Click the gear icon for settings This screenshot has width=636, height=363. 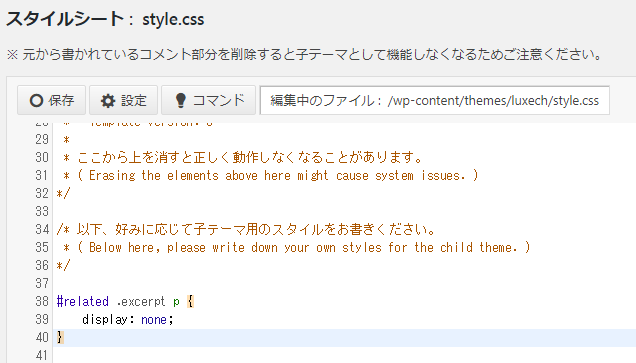tap(108, 101)
